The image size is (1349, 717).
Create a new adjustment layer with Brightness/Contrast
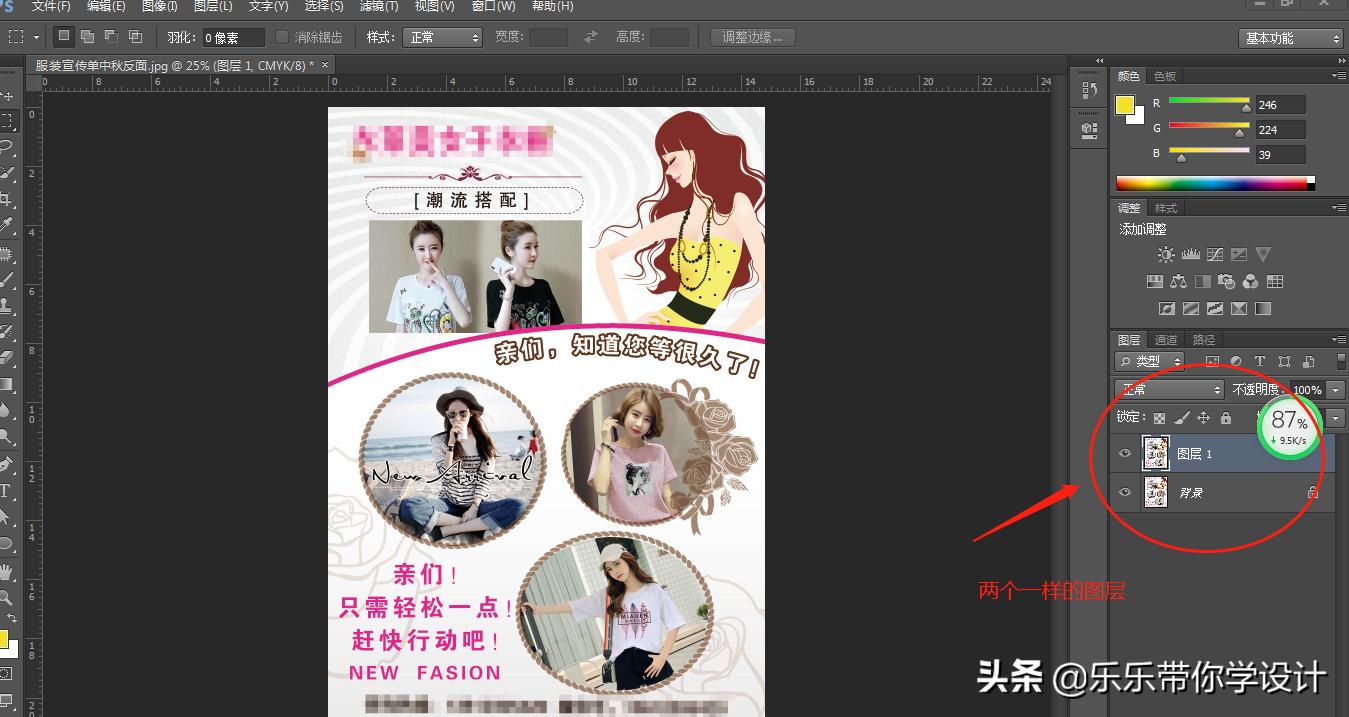tap(1165, 253)
